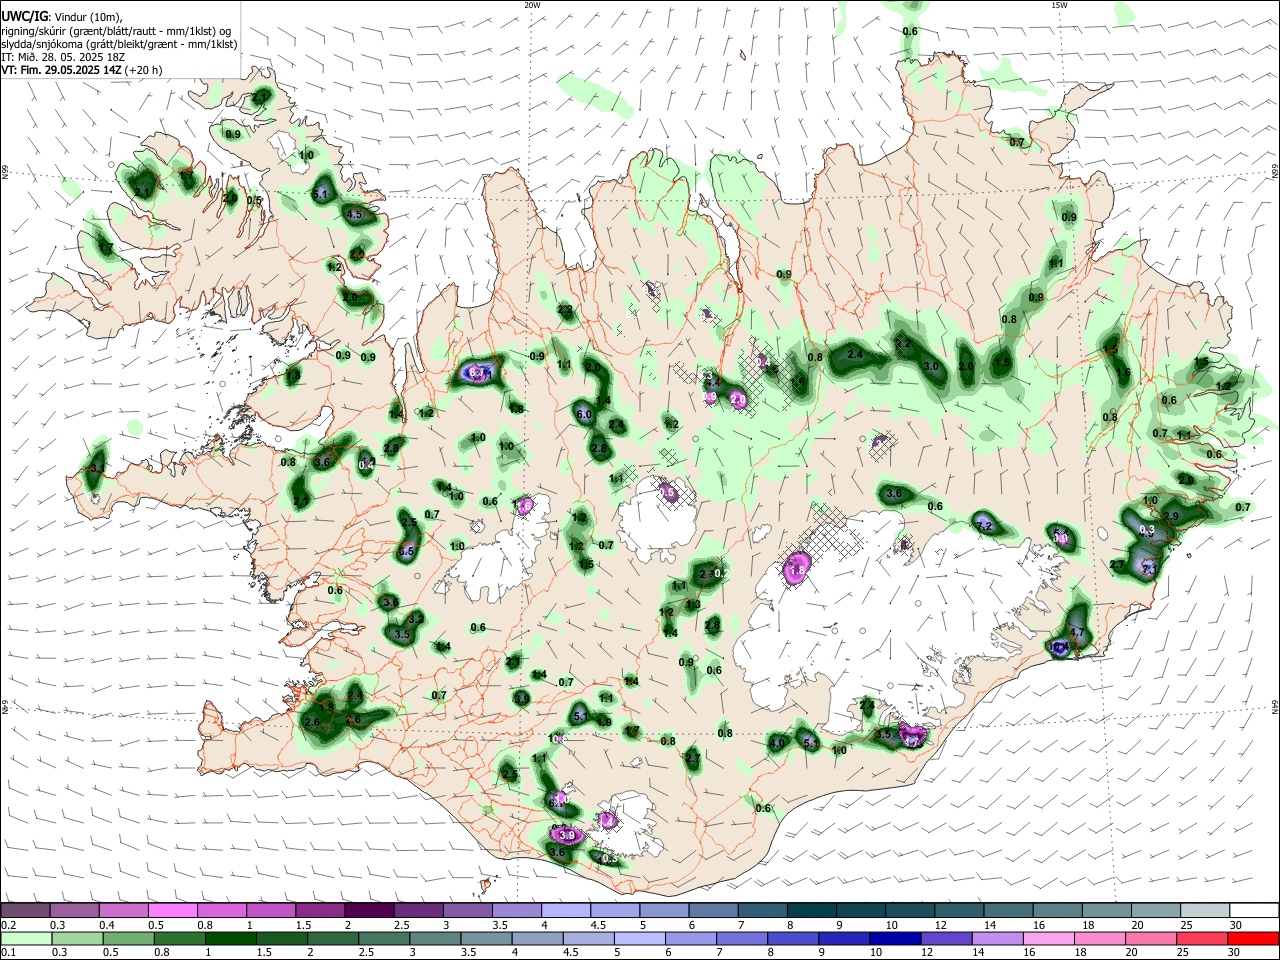
Task: Click the '20W' longitude label at the top
Action: click(x=532, y=5)
